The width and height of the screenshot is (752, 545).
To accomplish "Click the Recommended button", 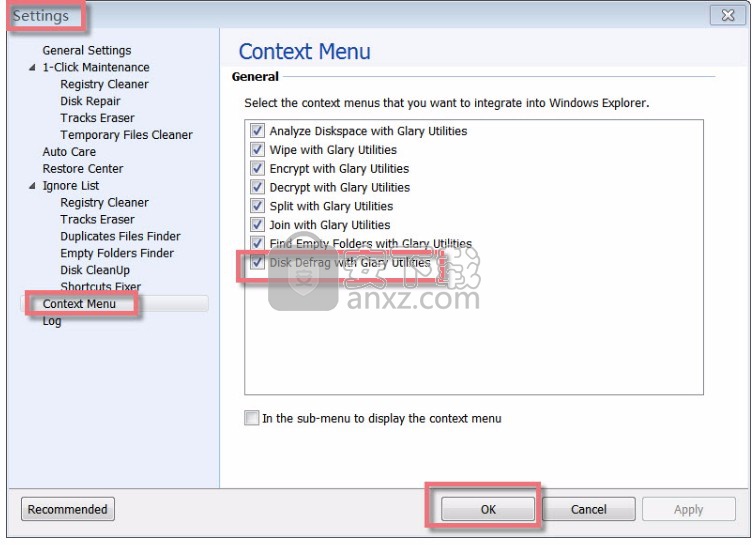I will [68, 509].
